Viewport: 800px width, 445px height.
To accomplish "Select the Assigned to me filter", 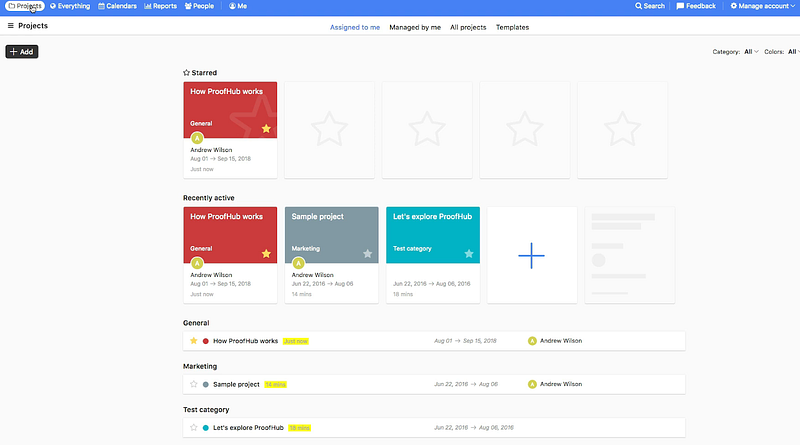I will 355,28.
